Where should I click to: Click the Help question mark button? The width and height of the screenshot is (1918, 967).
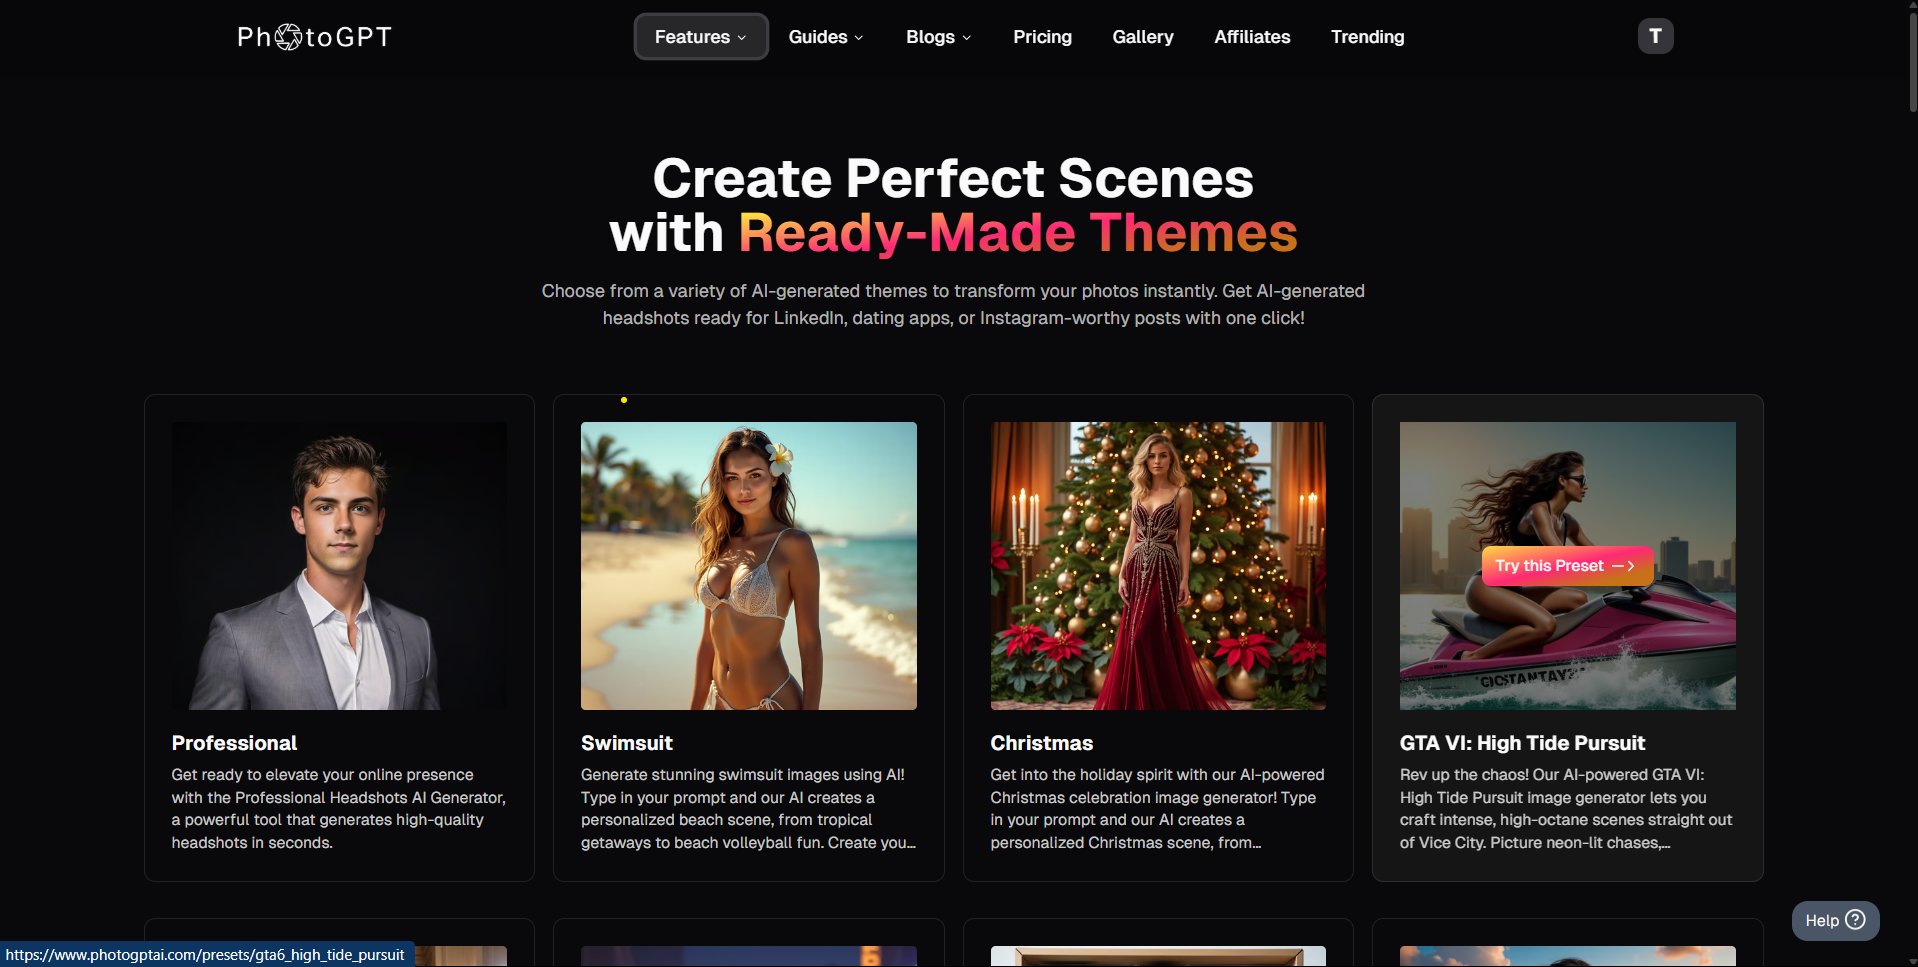(x=1835, y=920)
